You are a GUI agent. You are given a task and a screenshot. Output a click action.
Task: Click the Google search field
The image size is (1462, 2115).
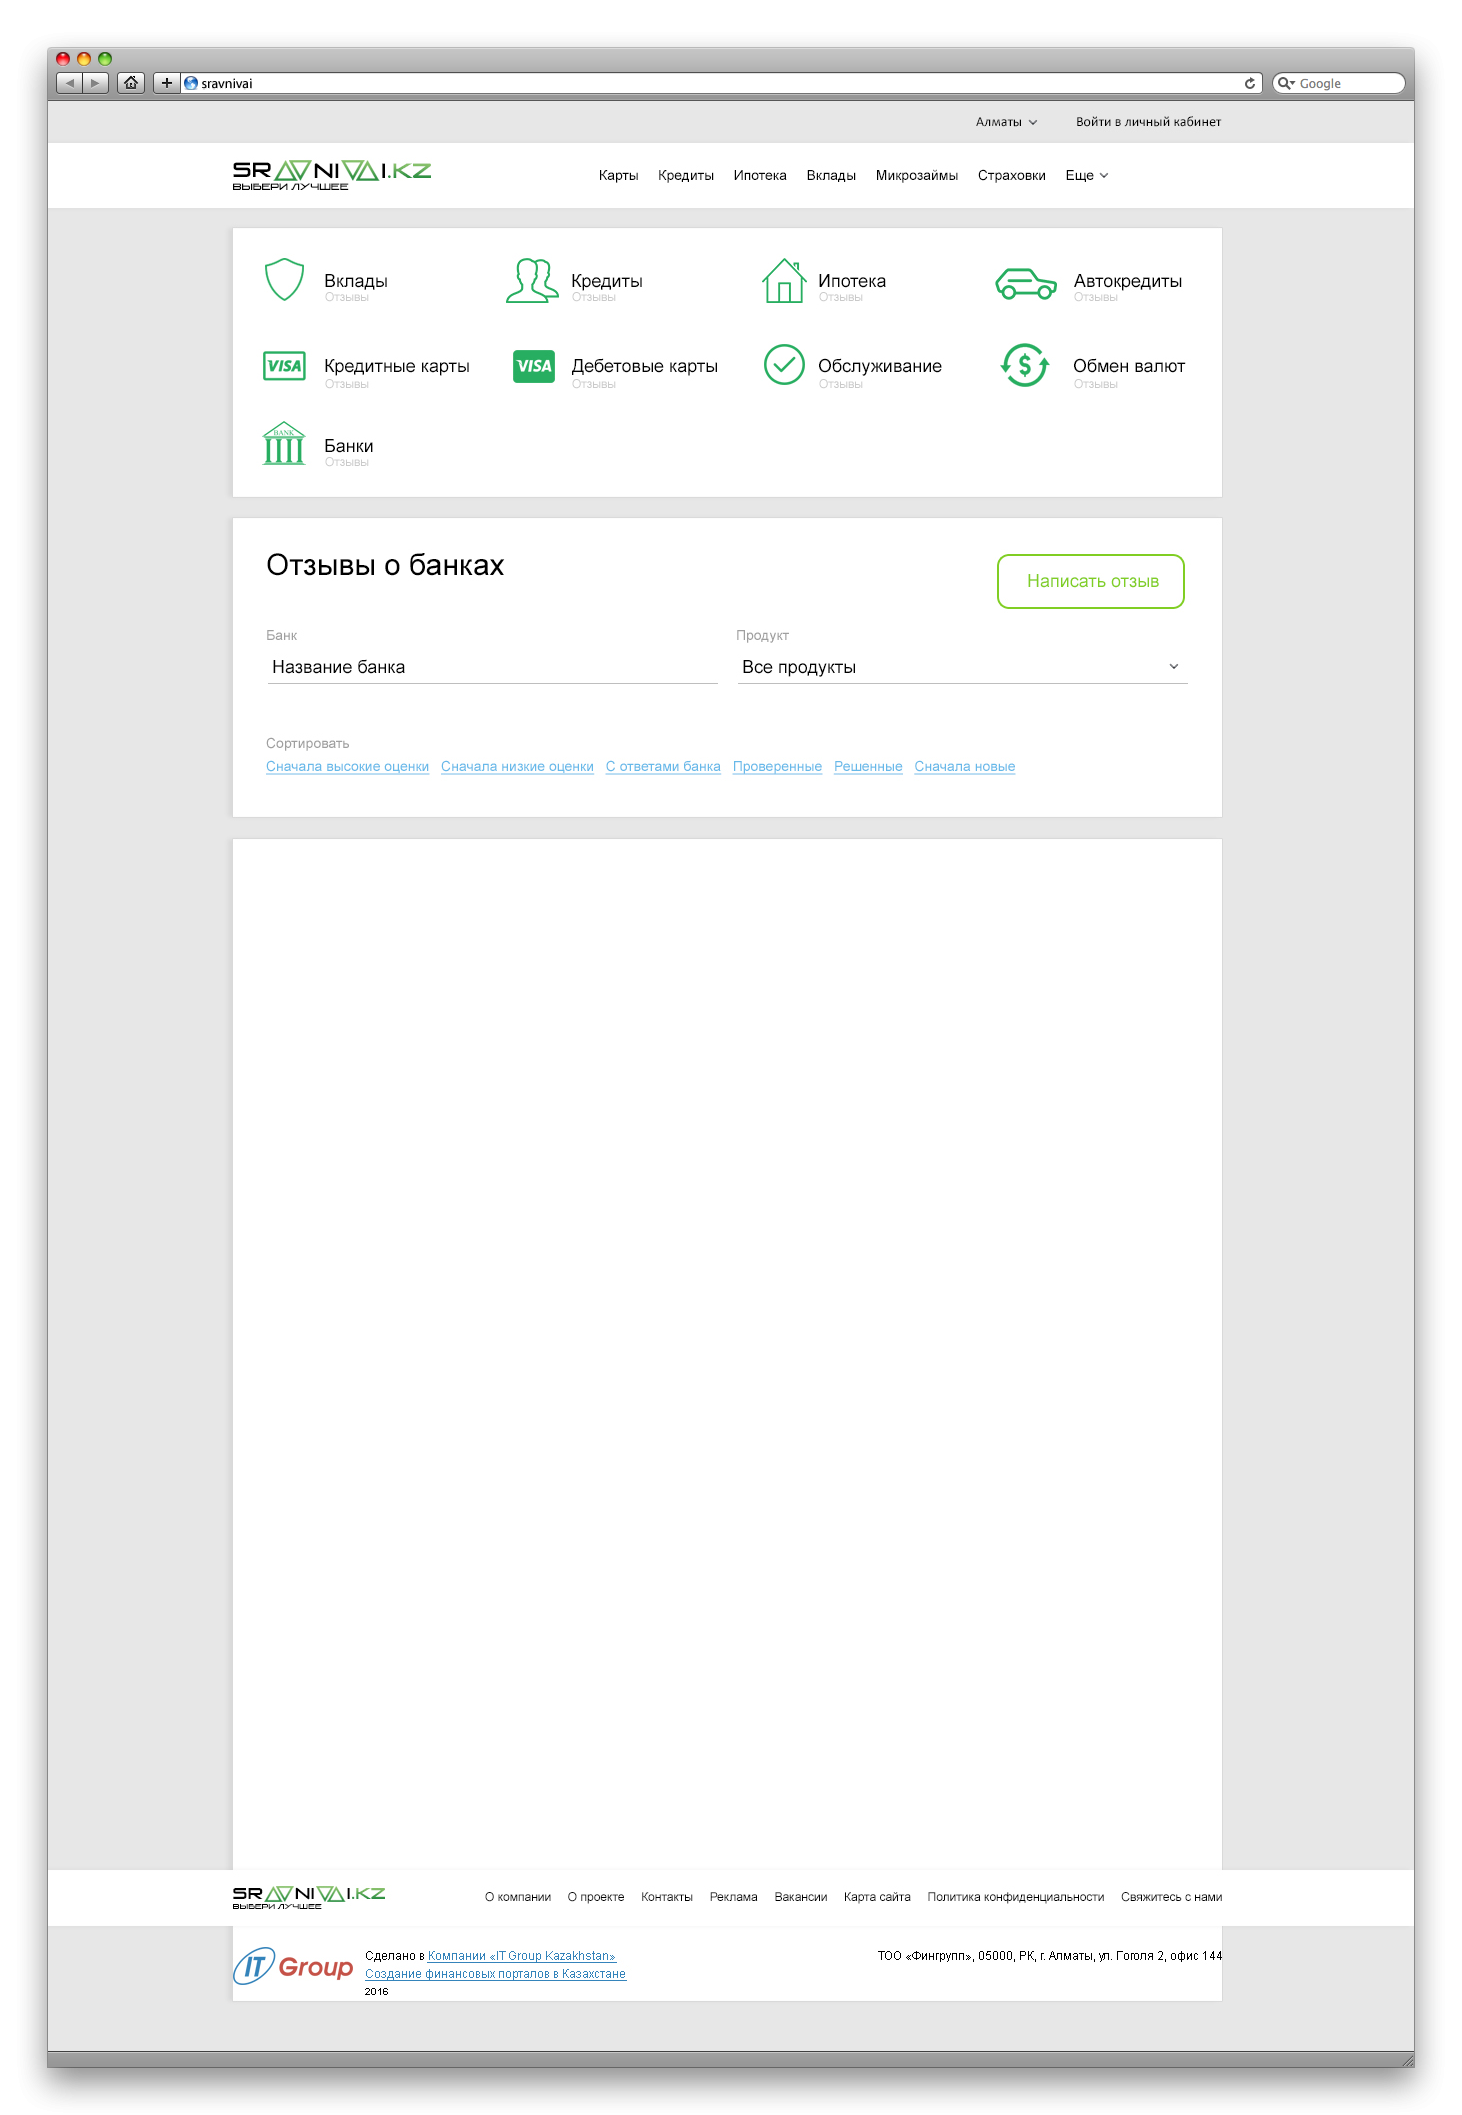point(1339,83)
